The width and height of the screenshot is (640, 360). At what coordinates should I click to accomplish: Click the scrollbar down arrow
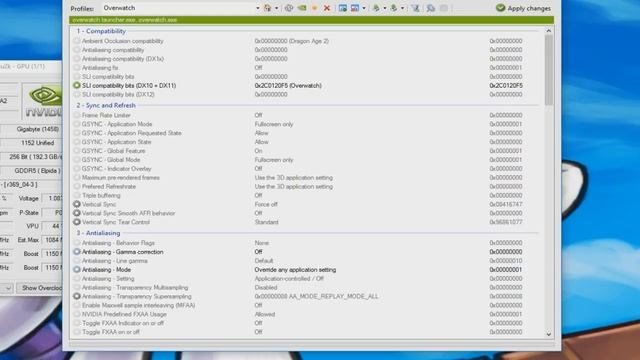point(549,334)
